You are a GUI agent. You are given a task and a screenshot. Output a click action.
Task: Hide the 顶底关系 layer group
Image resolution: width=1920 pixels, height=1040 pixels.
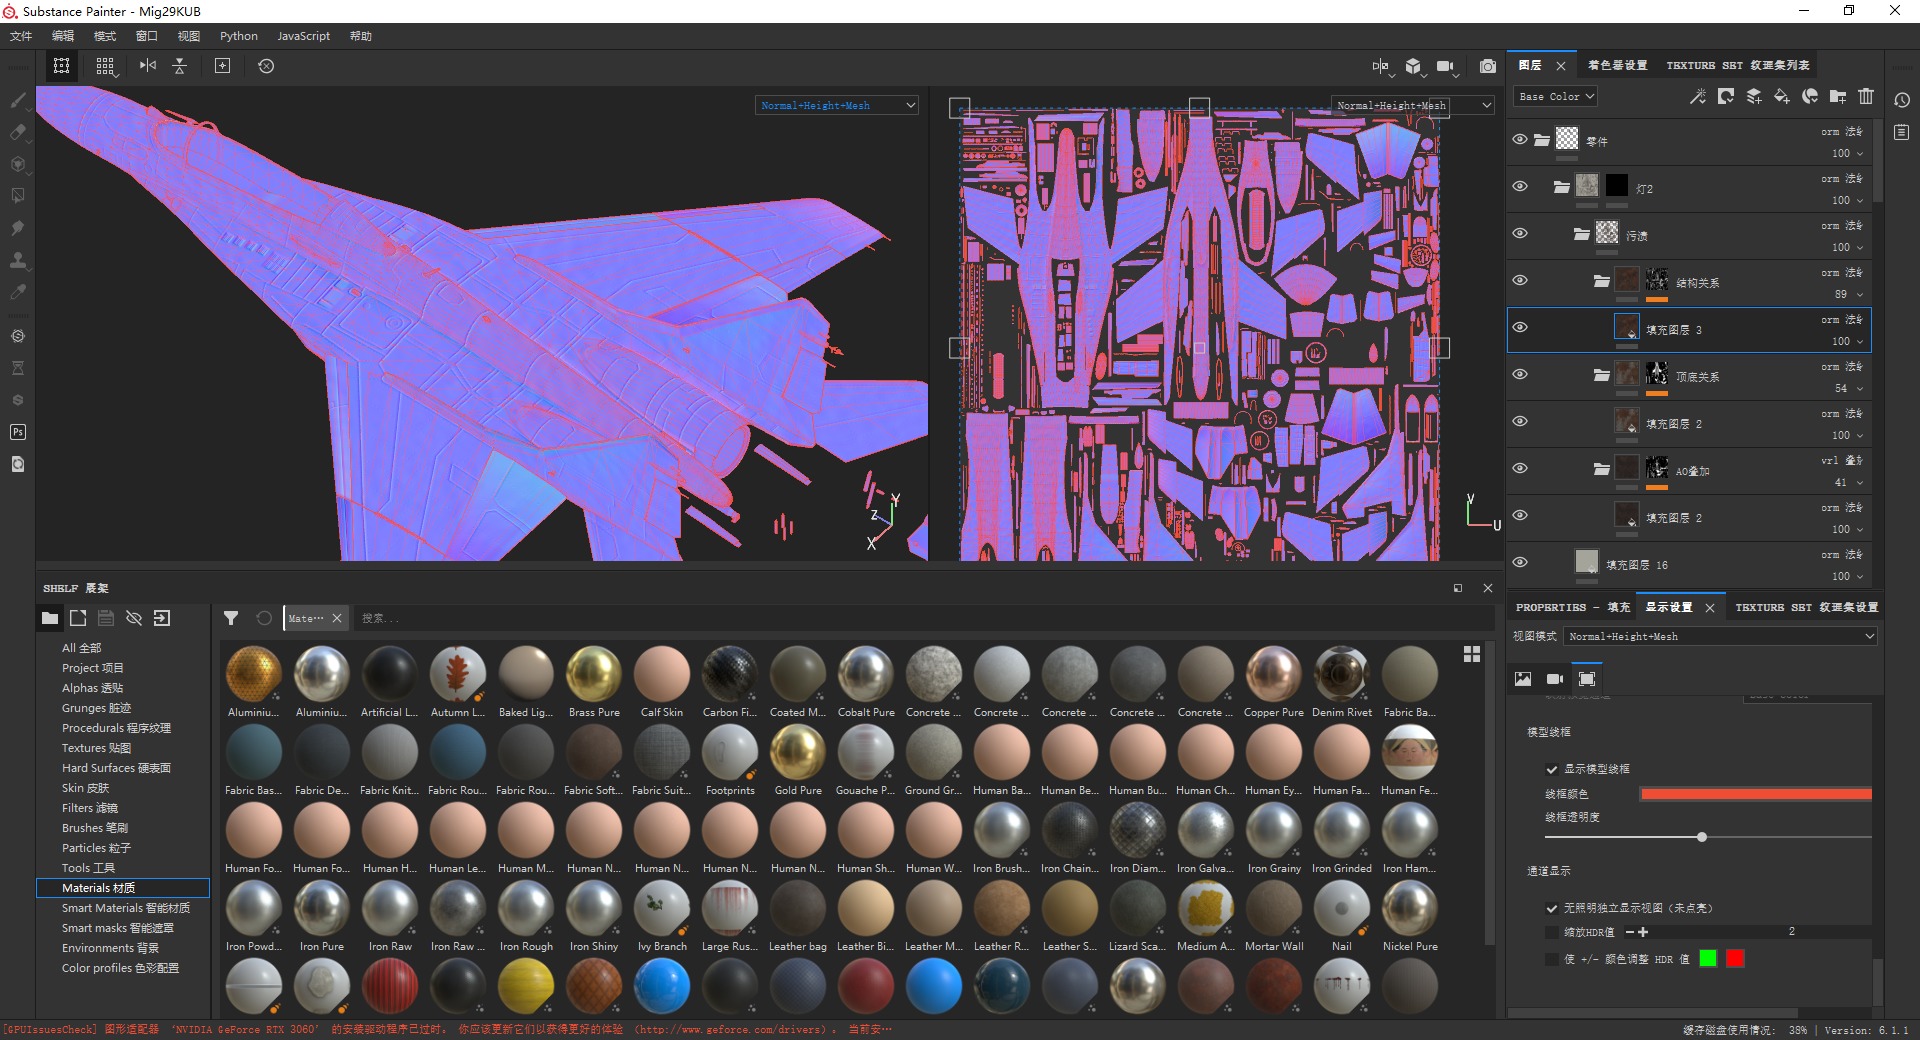coord(1520,375)
